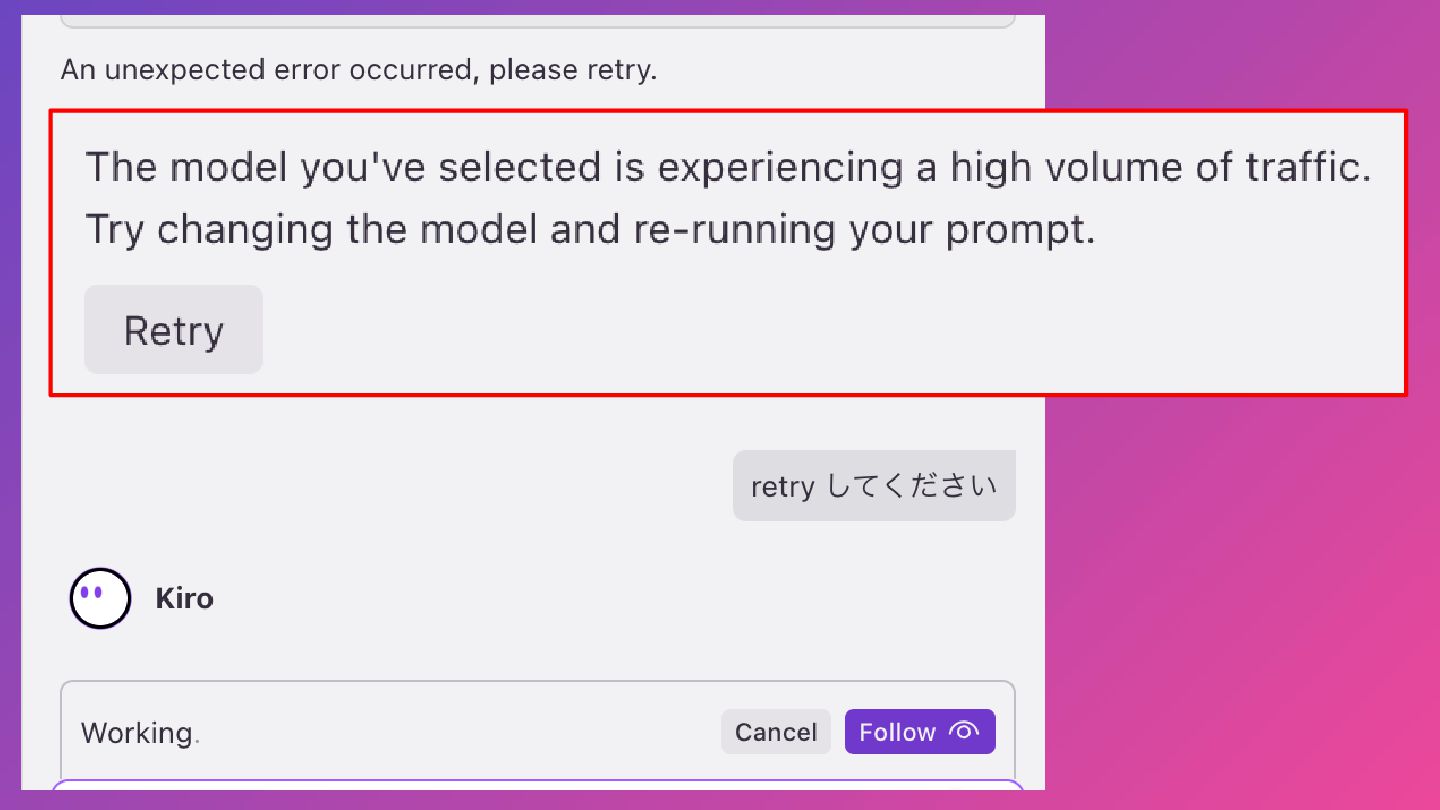Click the 'high volume of traffic' error line
The height and width of the screenshot is (810, 1440).
coord(728,167)
